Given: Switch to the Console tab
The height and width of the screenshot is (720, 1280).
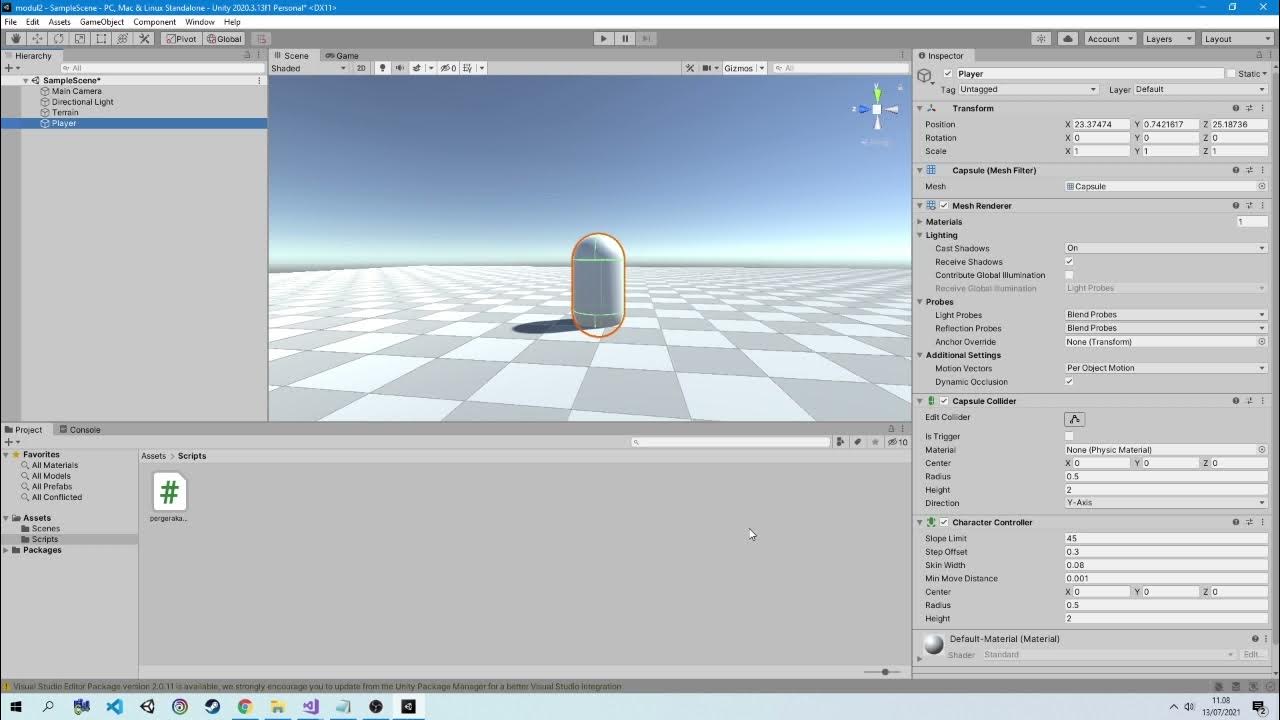Looking at the screenshot, I should pyautogui.click(x=79, y=430).
